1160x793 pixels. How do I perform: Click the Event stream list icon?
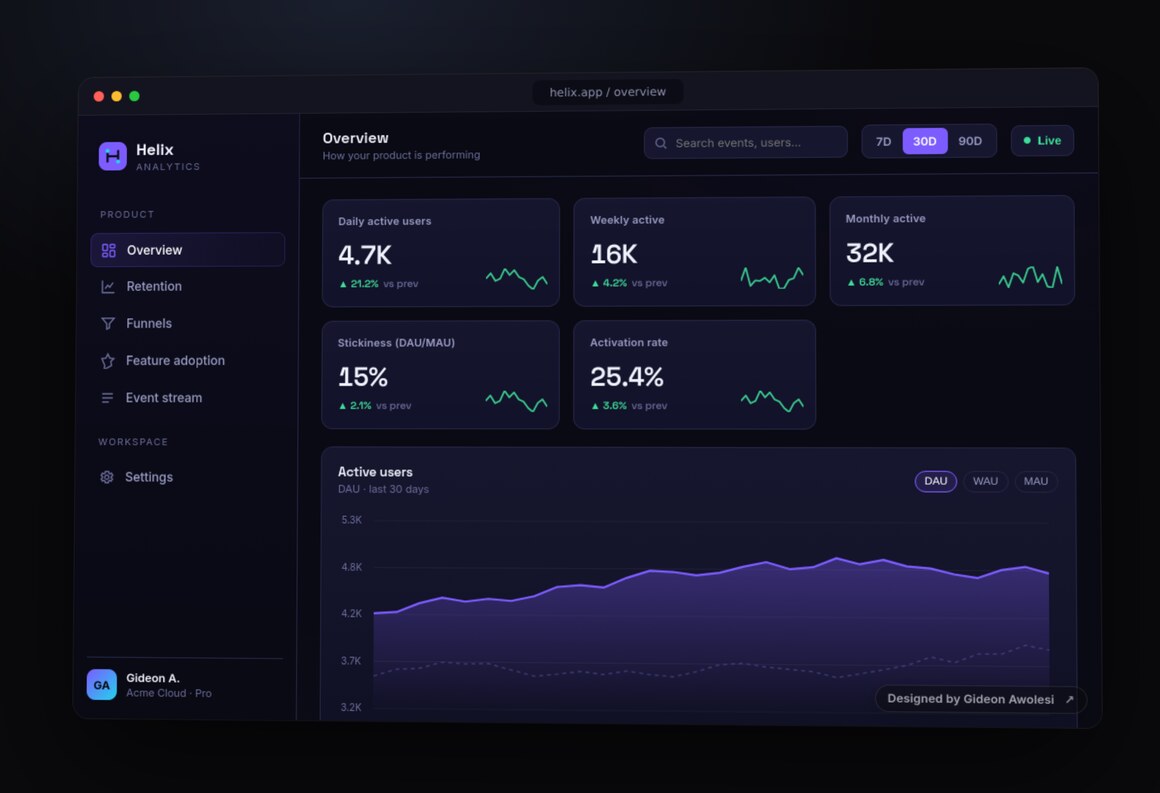click(107, 398)
